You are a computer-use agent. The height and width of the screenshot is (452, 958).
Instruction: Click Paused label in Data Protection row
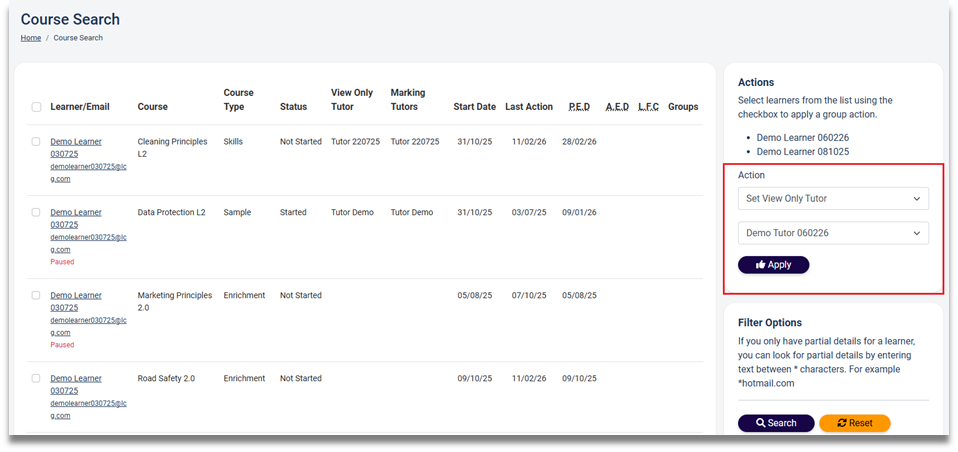pyautogui.click(x=62, y=262)
